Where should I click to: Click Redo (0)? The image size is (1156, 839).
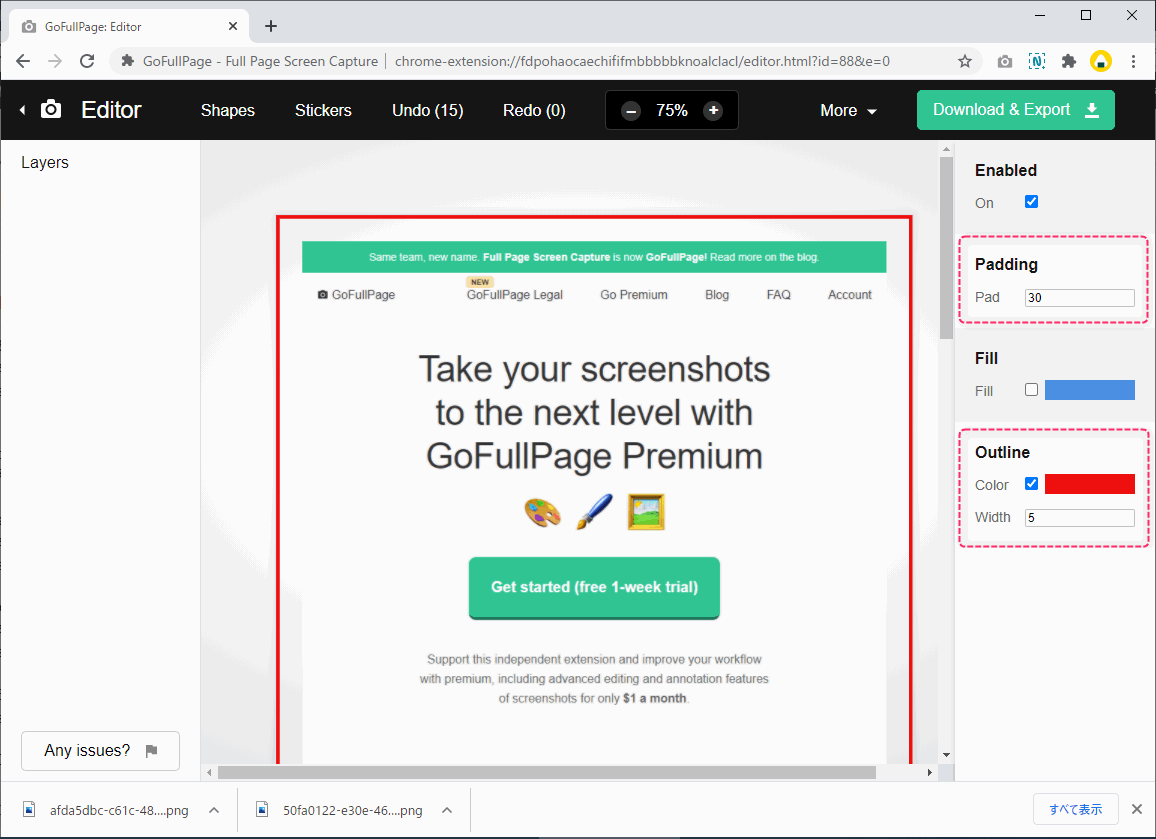point(534,111)
